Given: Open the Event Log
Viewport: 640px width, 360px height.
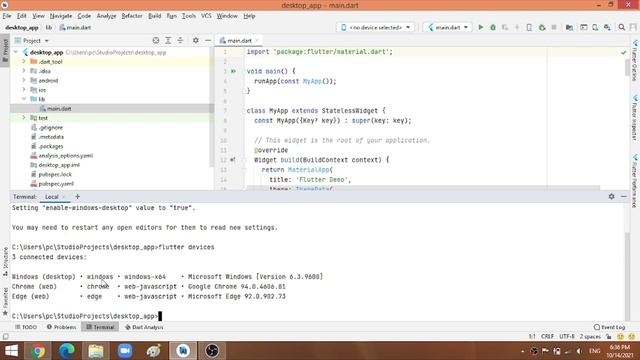Looking at the screenshot, I should click(x=609, y=327).
